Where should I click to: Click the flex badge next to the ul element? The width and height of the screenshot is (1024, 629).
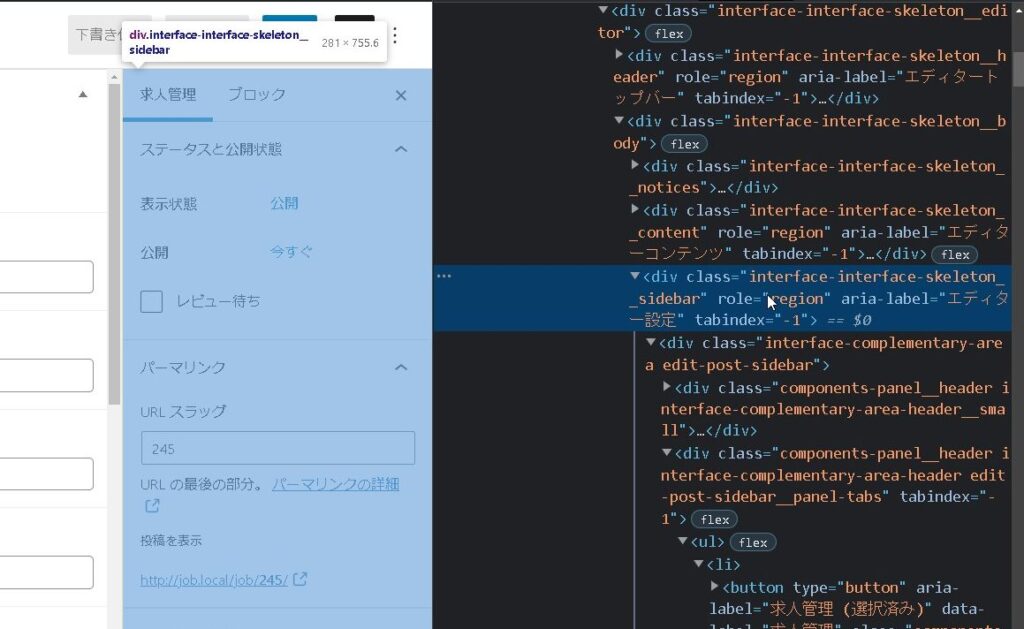pyautogui.click(x=753, y=542)
